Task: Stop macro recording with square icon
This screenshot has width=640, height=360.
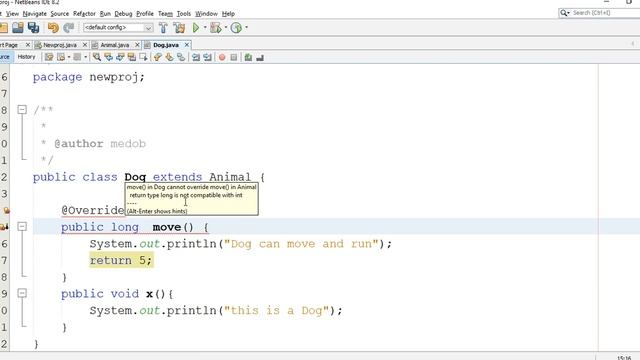Action: pyautogui.click(x=233, y=57)
